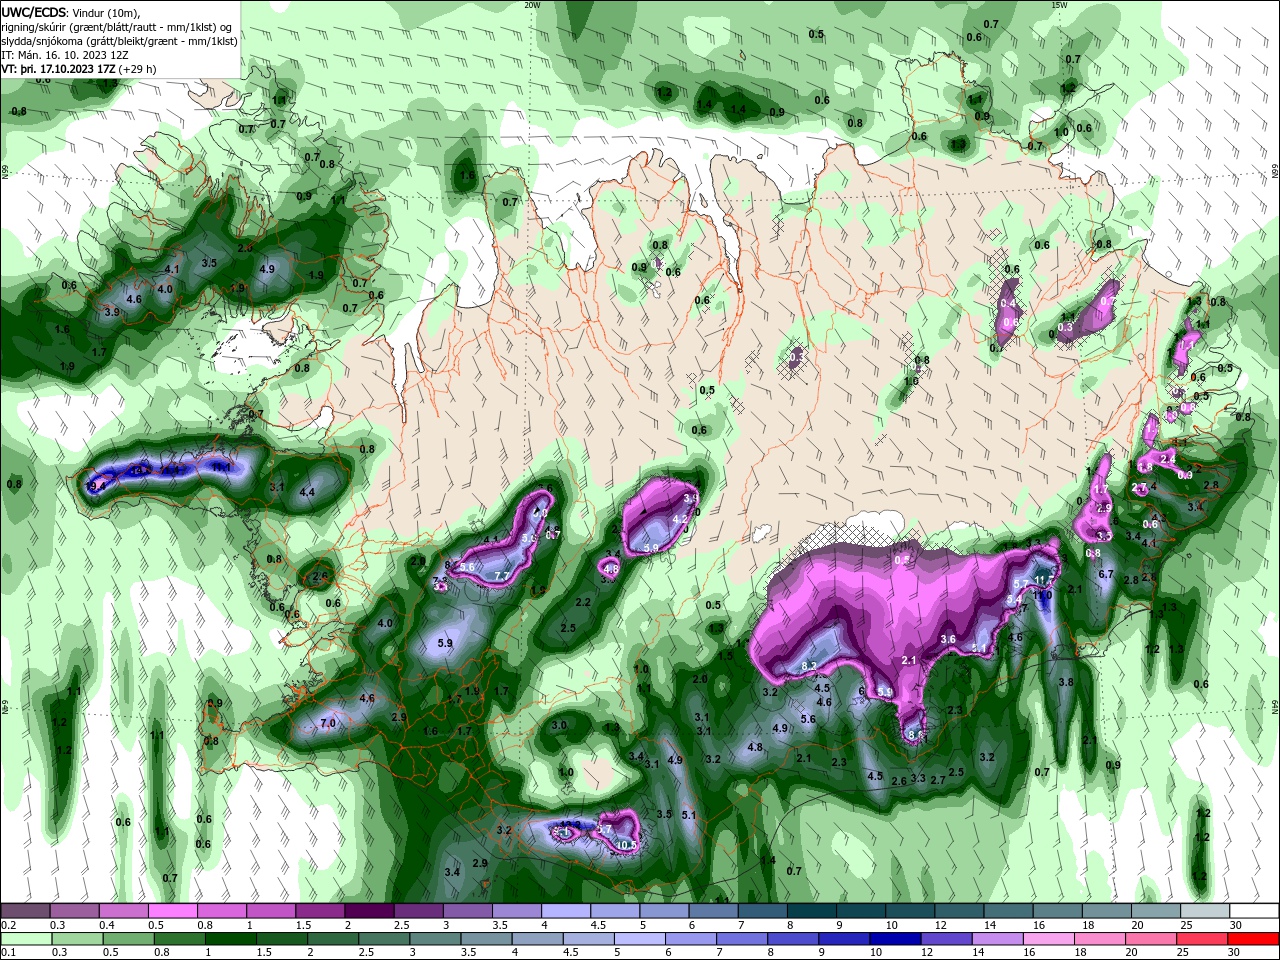Pick the 0.5 green swatch in the lower legend row
The image size is (1280, 960).
[x=129, y=939]
